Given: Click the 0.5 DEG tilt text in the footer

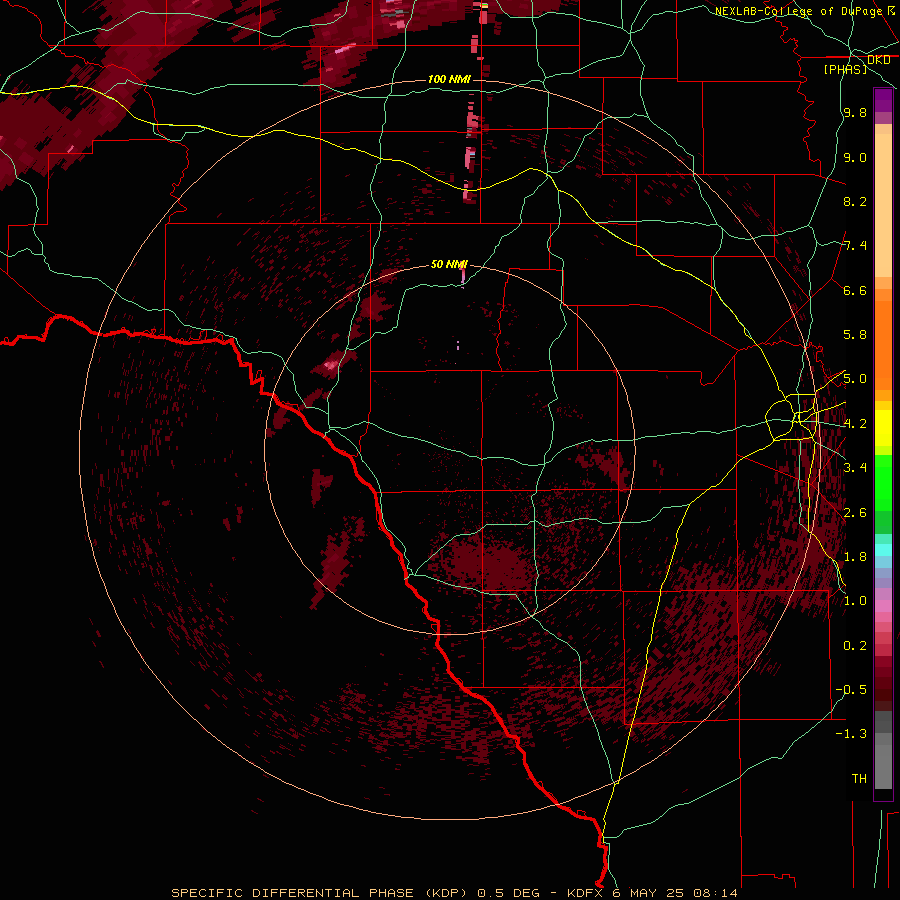Looking at the screenshot, I should [509, 893].
